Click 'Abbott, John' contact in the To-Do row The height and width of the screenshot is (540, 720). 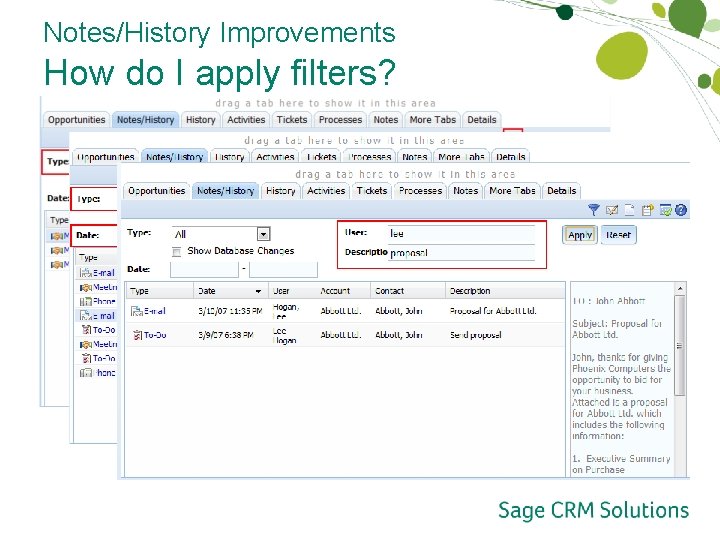[x=399, y=335]
